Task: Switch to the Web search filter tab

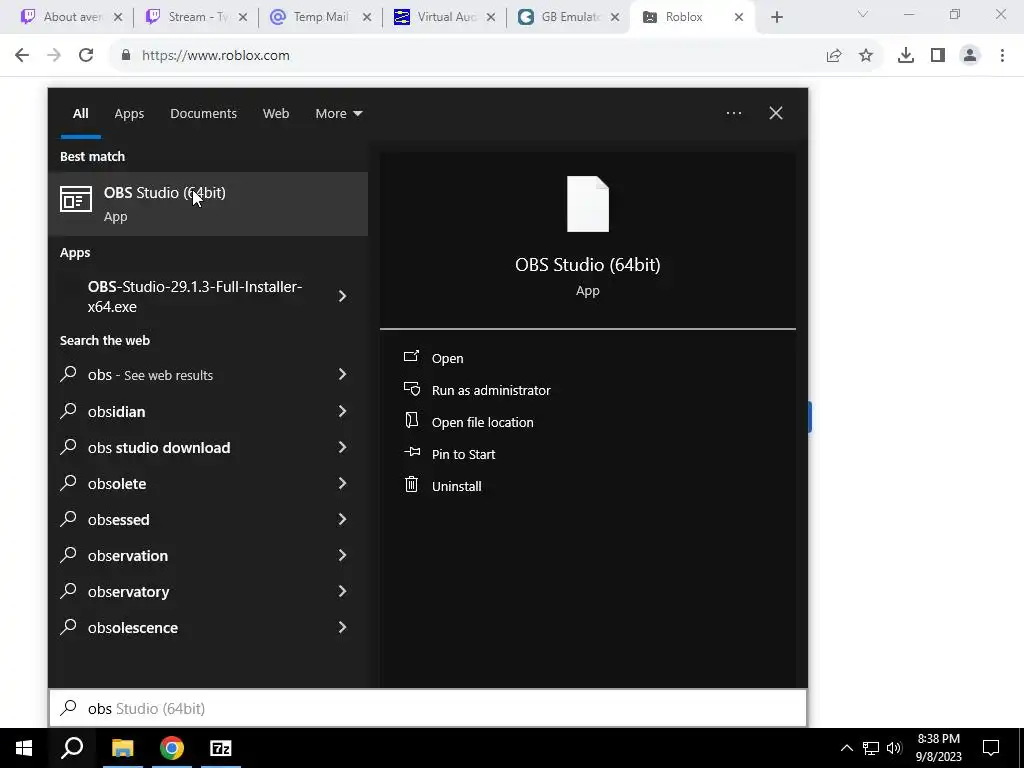Action: pos(276,114)
